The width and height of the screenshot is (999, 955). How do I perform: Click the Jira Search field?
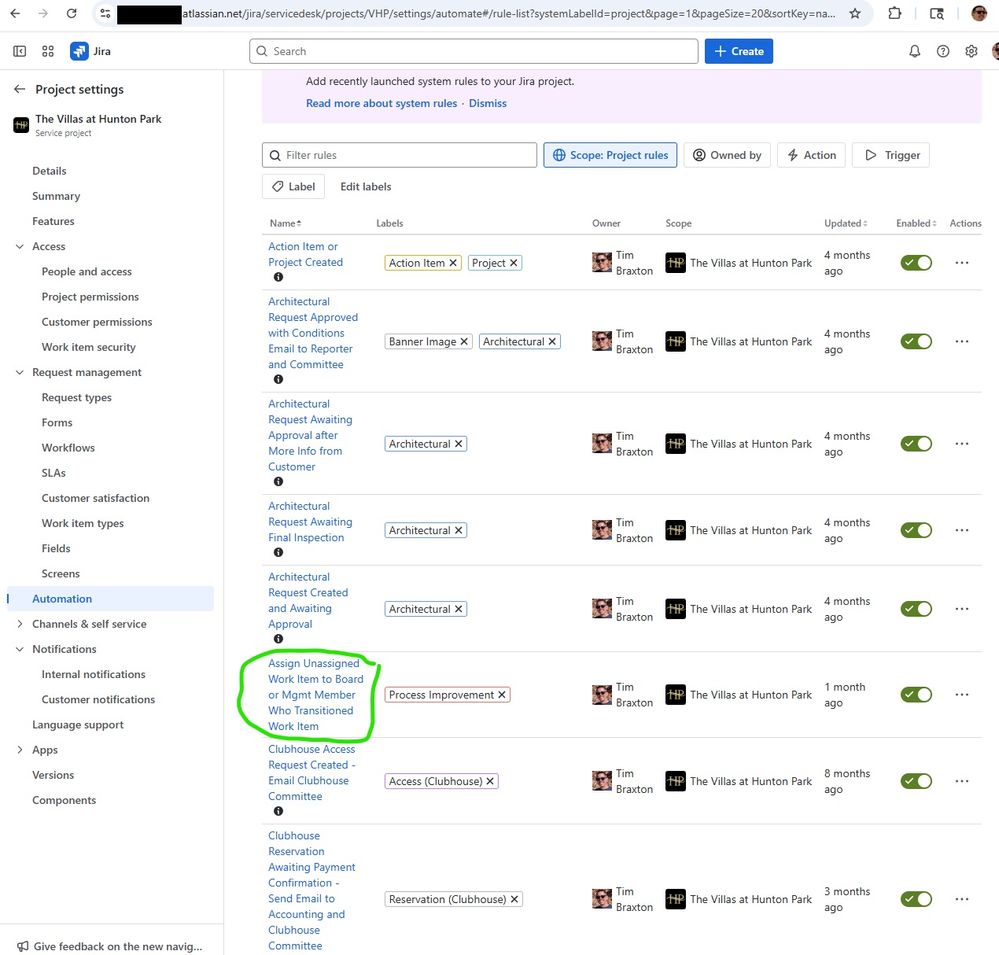pos(473,51)
